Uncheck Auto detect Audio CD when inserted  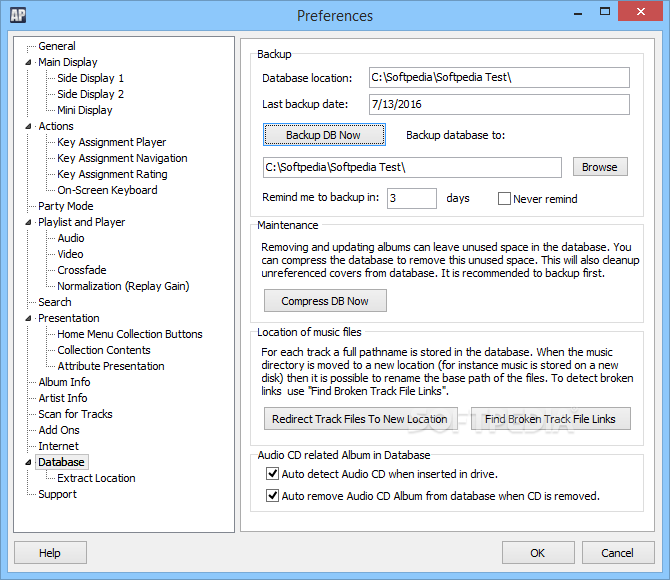pyautogui.click(x=272, y=474)
